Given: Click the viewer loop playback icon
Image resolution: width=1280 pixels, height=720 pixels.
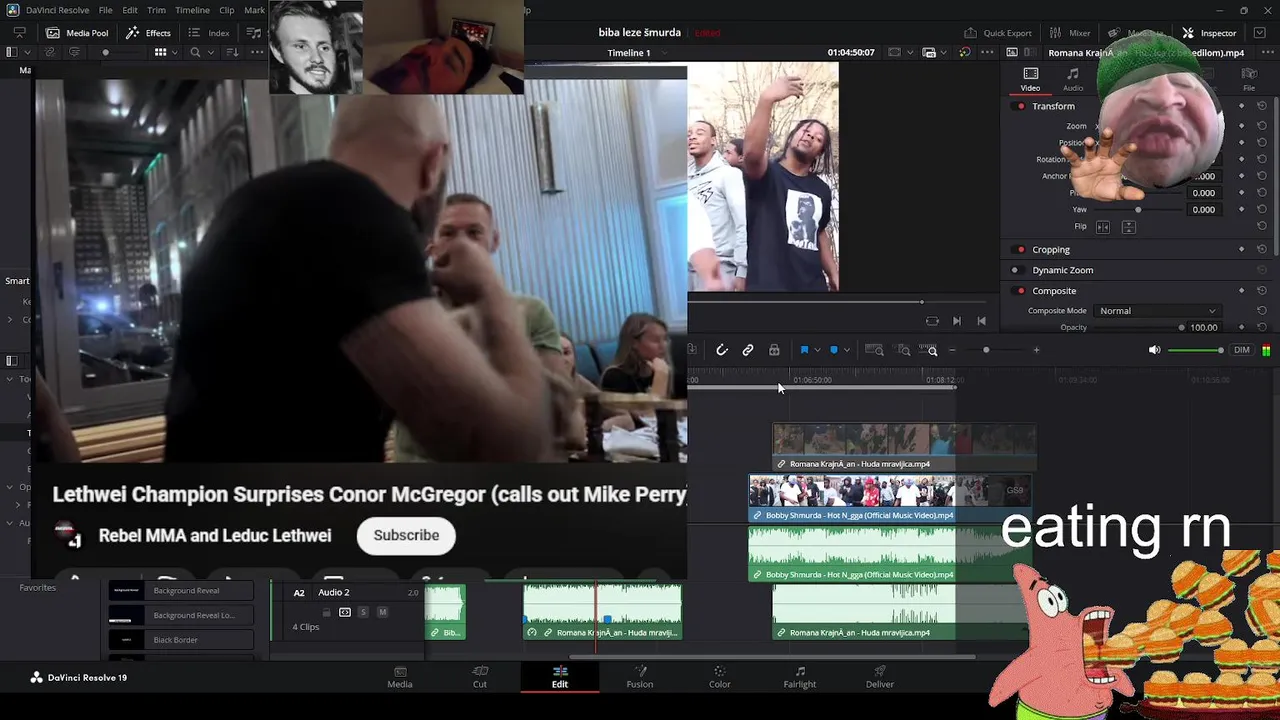Looking at the screenshot, I should 932,321.
